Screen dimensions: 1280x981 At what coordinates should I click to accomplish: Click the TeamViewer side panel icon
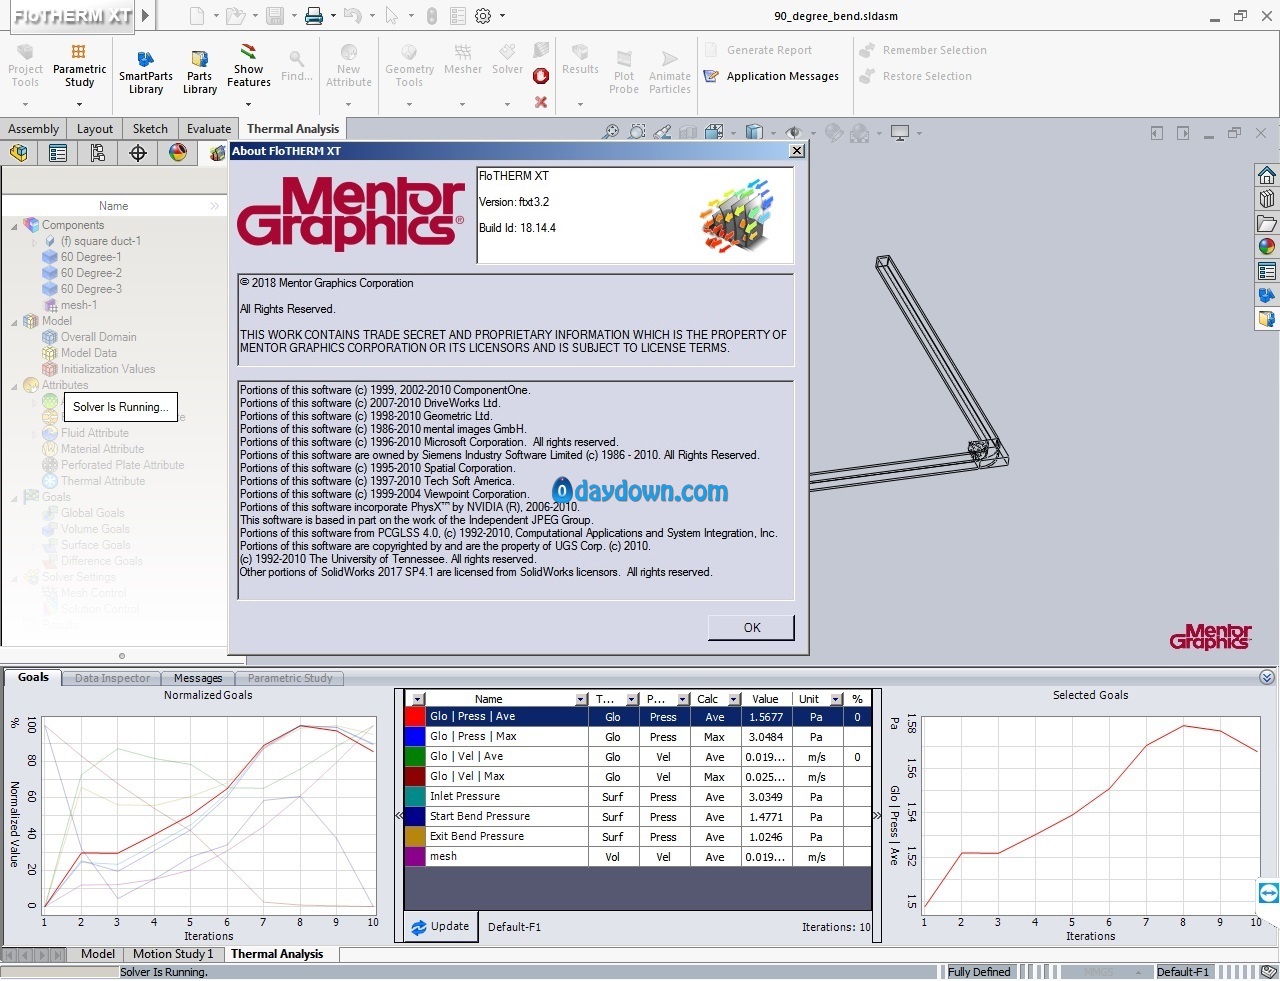tap(1268, 893)
